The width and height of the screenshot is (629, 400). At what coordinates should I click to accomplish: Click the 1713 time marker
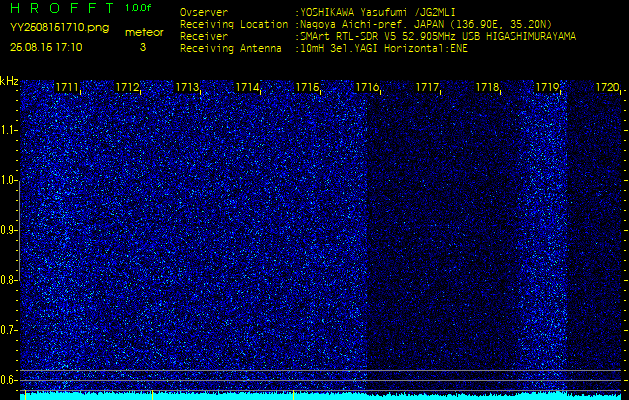pos(187,87)
